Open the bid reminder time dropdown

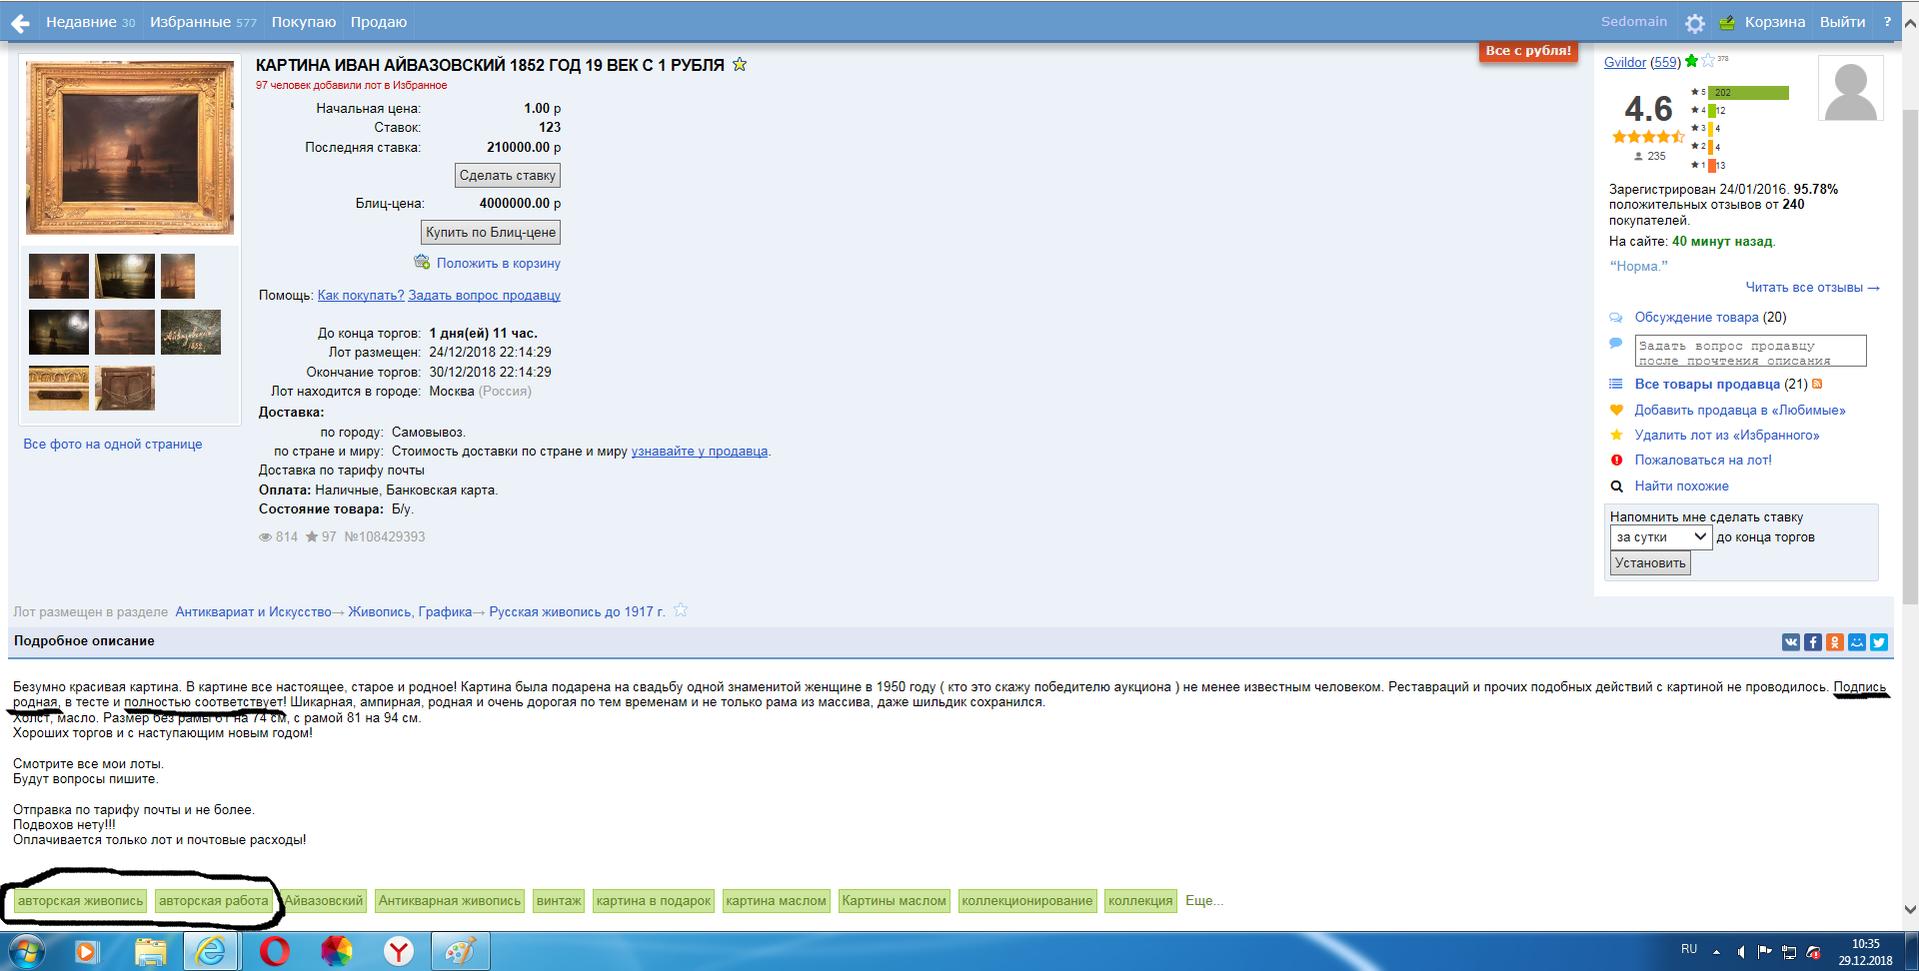pos(1659,537)
